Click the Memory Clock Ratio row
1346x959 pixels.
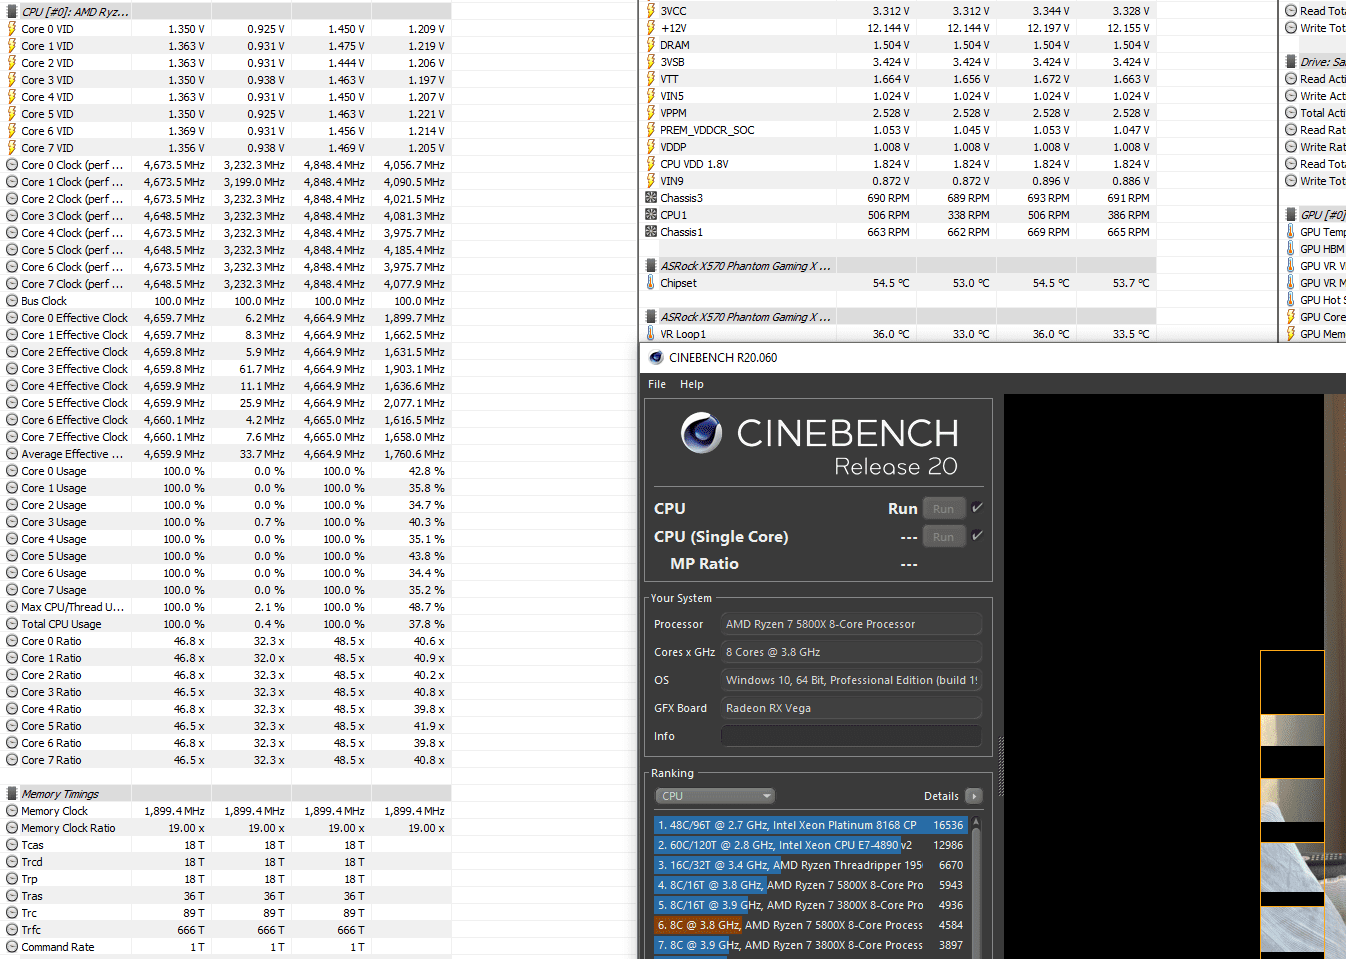[x=226, y=828]
